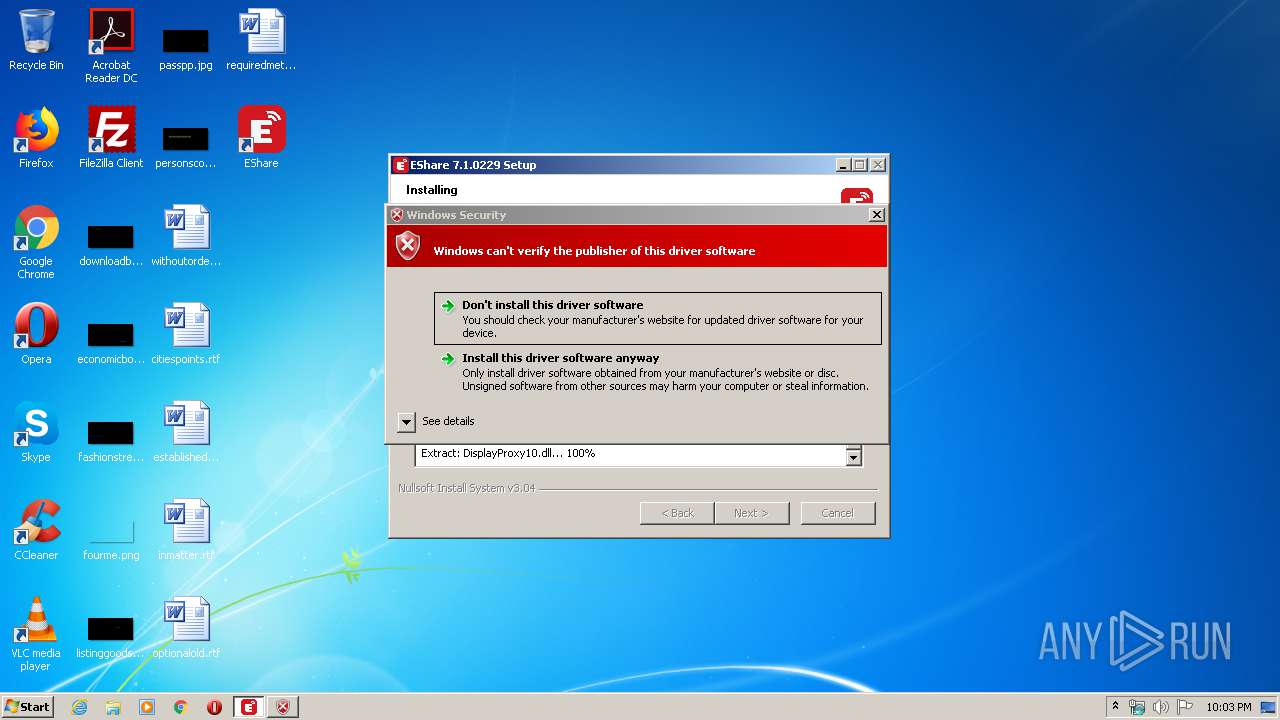1280x720 pixels.
Task: Click Next button in EShare Setup
Action: (751, 513)
